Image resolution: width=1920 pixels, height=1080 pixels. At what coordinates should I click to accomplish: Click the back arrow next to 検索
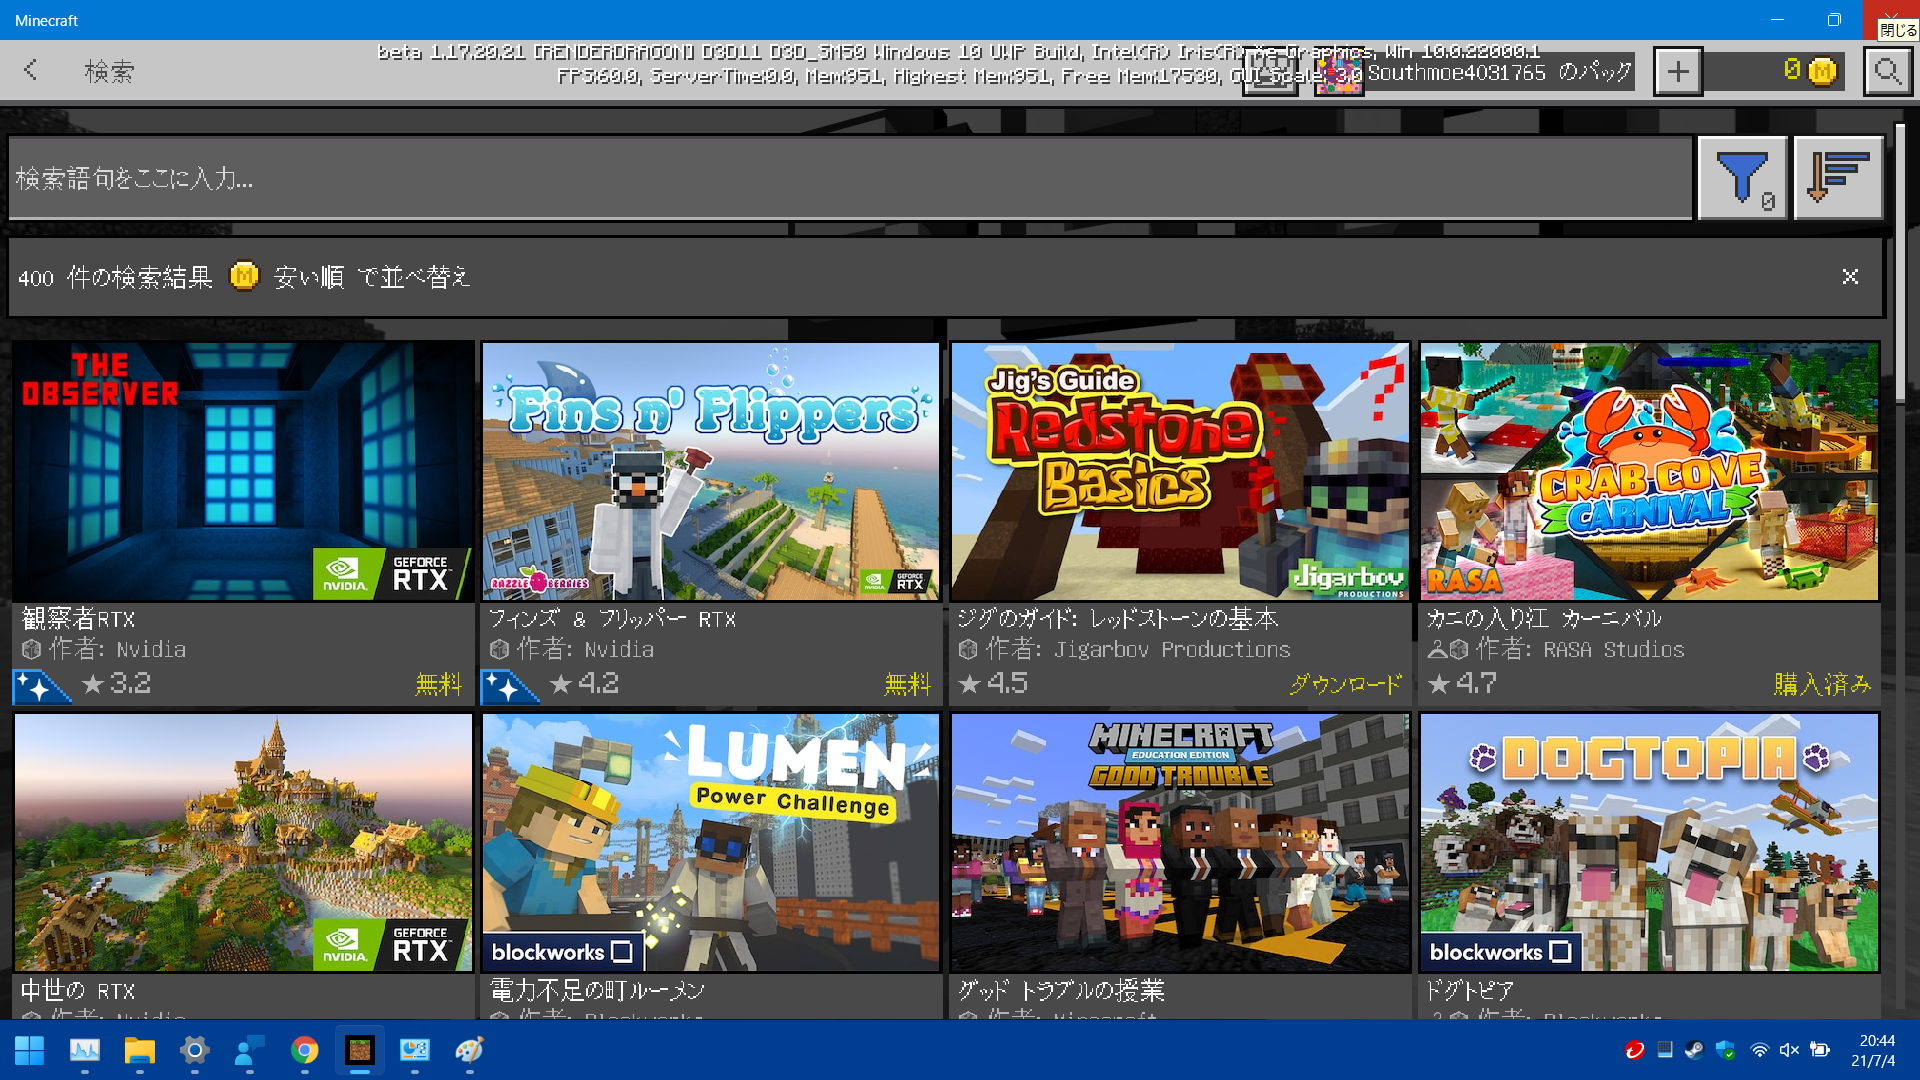coord(31,70)
